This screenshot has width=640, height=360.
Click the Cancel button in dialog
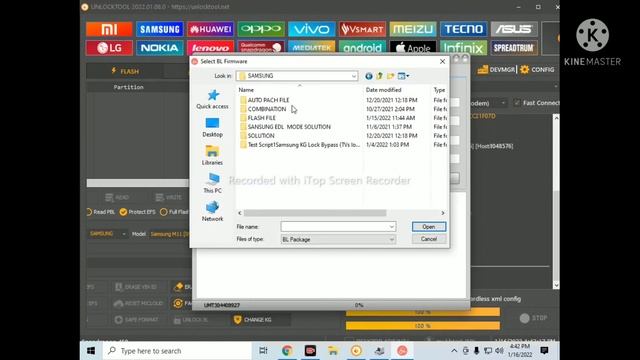pyautogui.click(x=429, y=239)
